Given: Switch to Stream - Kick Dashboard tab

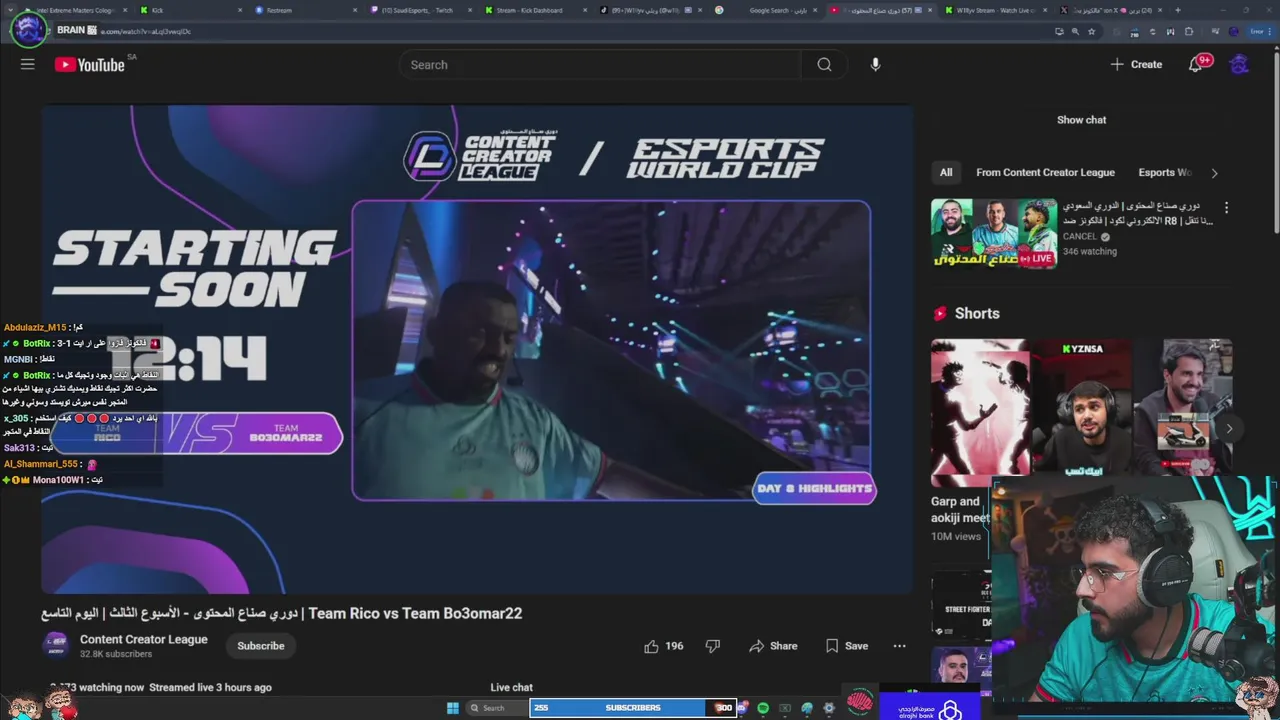Looking at the screenshot, I should point(535,10).
